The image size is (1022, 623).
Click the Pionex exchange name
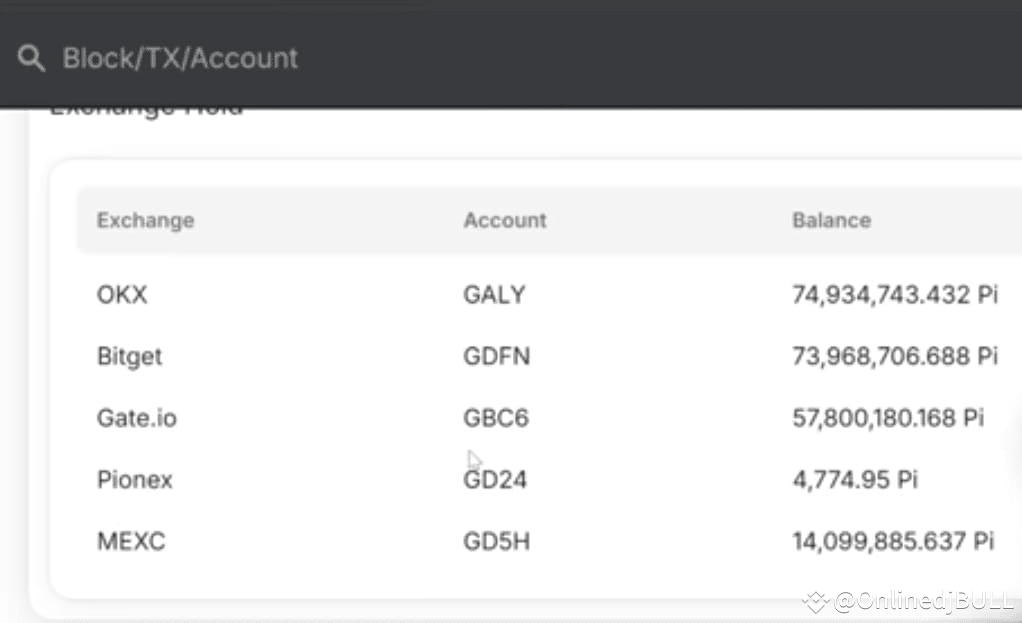(x=134, y=480)
